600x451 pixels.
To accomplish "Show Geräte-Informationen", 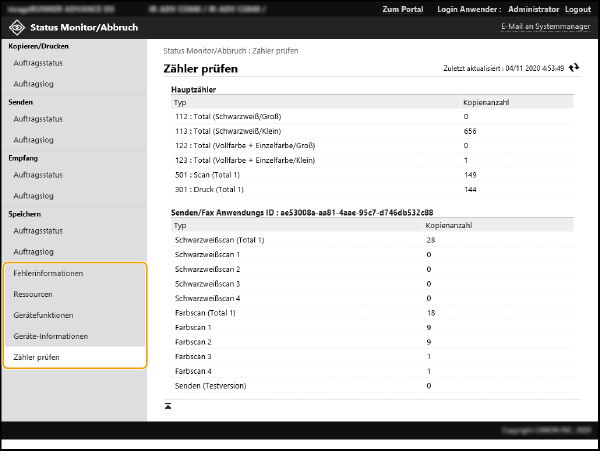I will pyautogui.click(x=50, y=336).
